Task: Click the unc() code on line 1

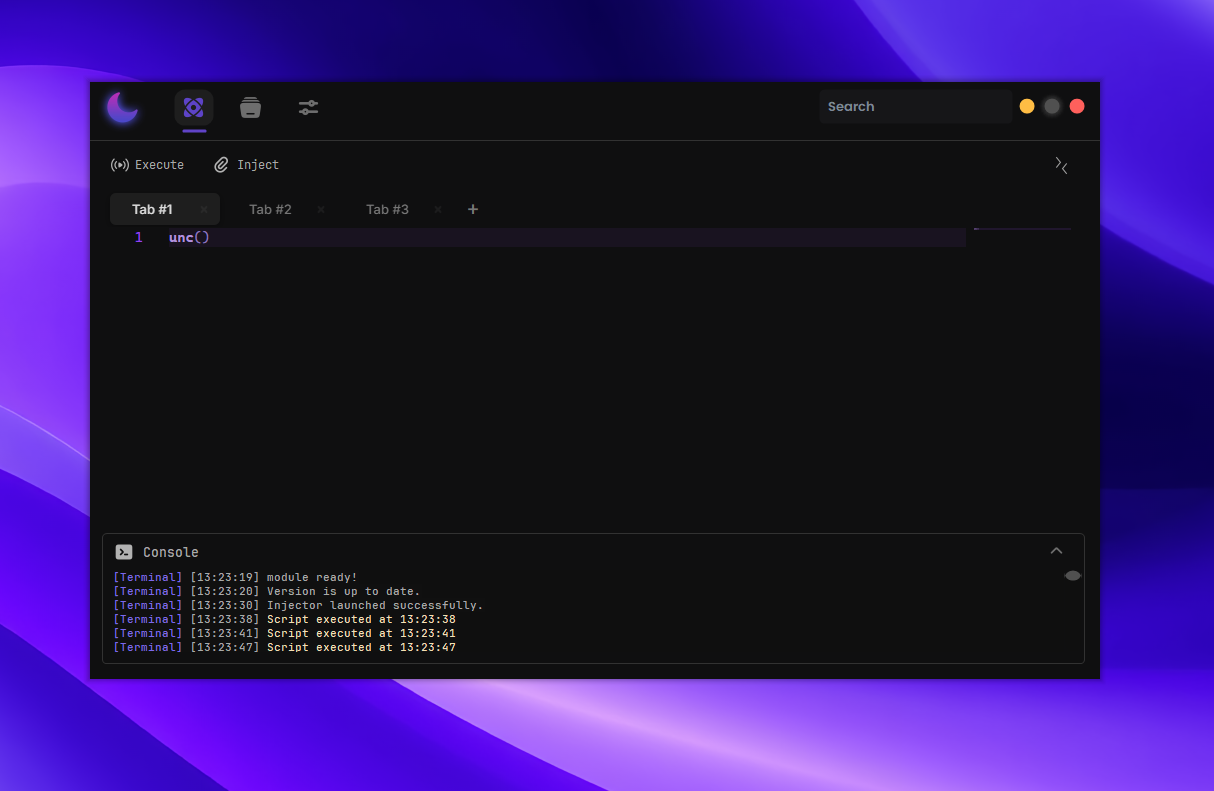Action: (189, 237)
